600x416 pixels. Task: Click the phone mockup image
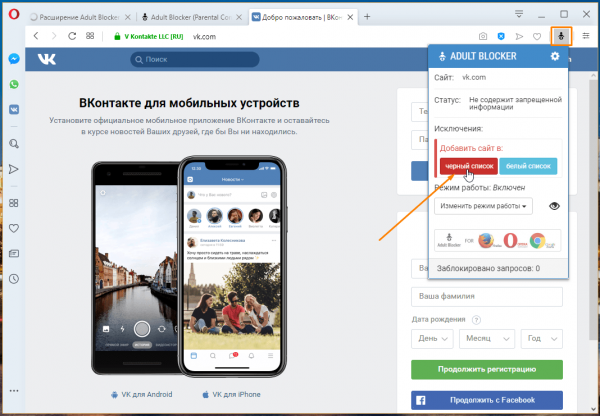(x=189, y=266)
